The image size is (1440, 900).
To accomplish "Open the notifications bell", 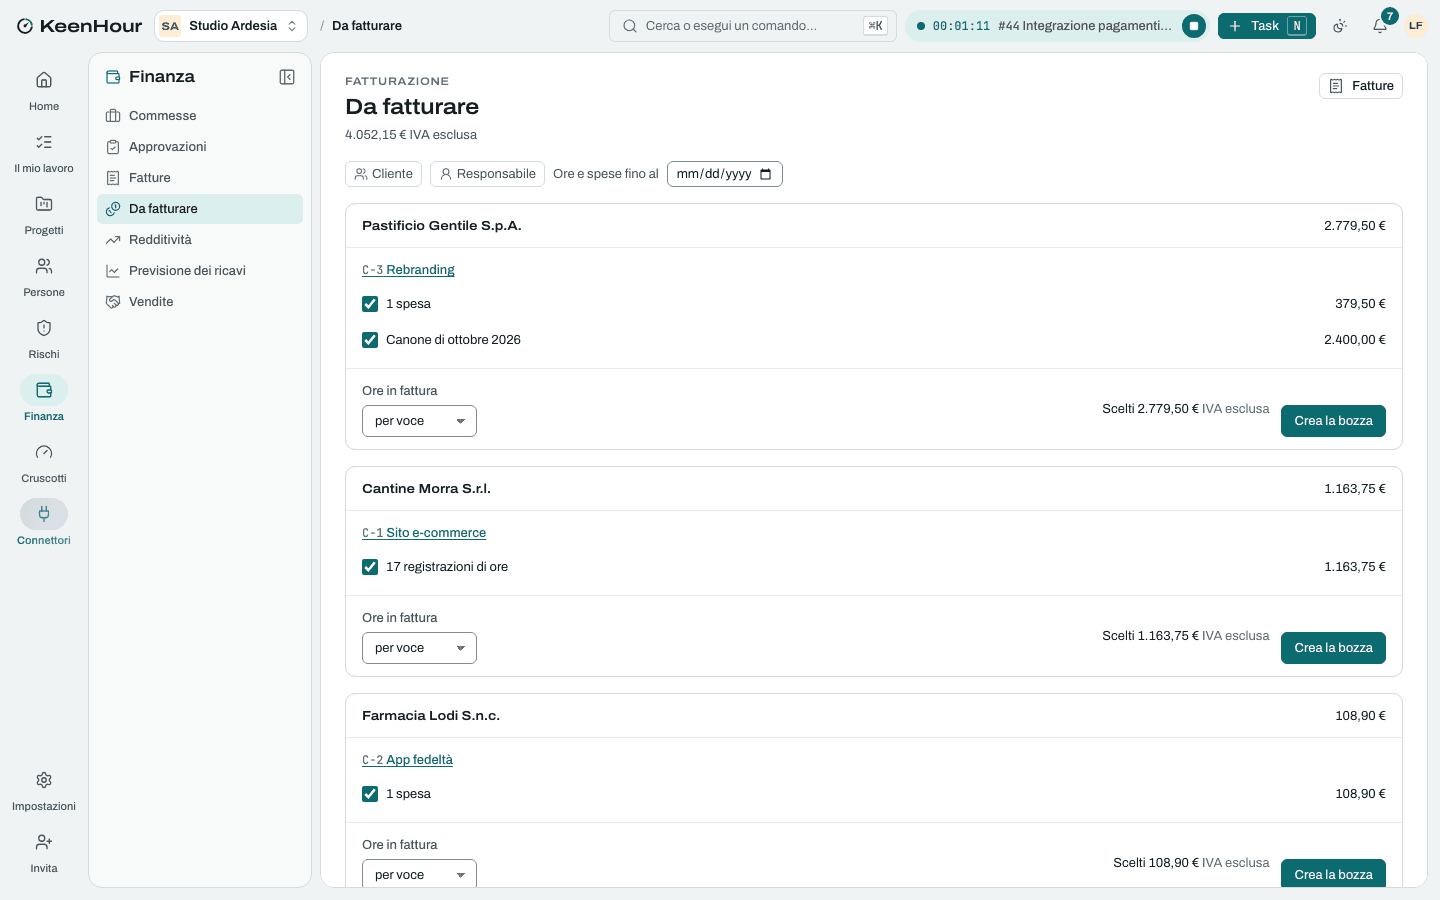I will coord(1380,26).
